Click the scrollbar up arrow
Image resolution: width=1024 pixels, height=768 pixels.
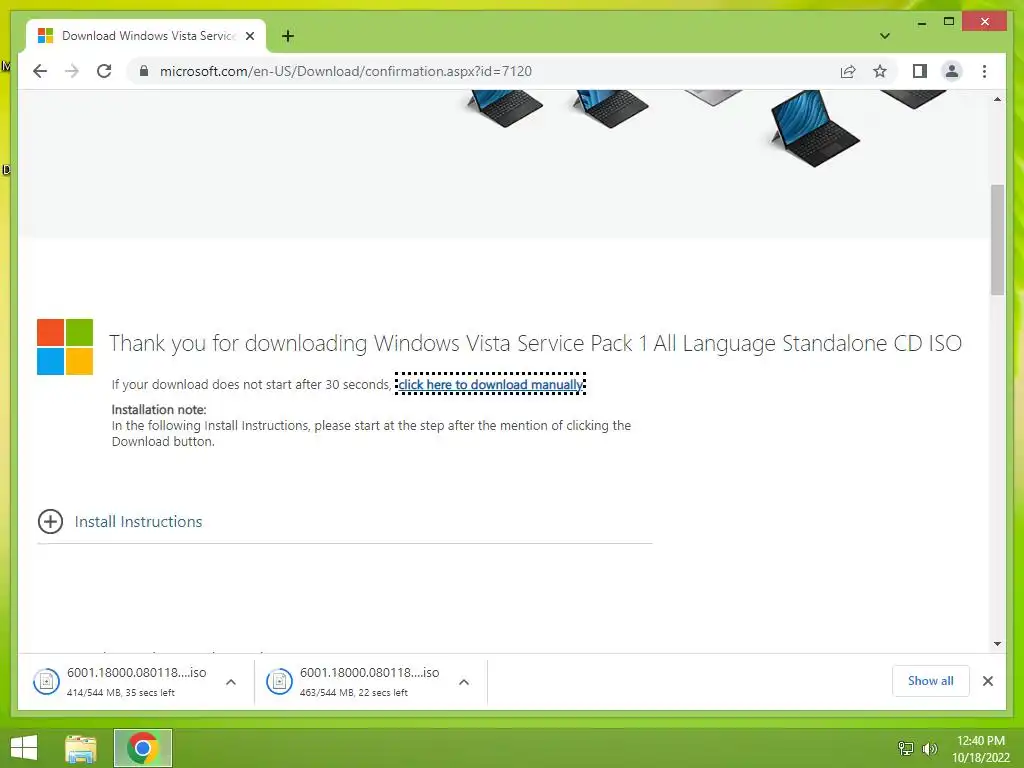click(997, 99)
